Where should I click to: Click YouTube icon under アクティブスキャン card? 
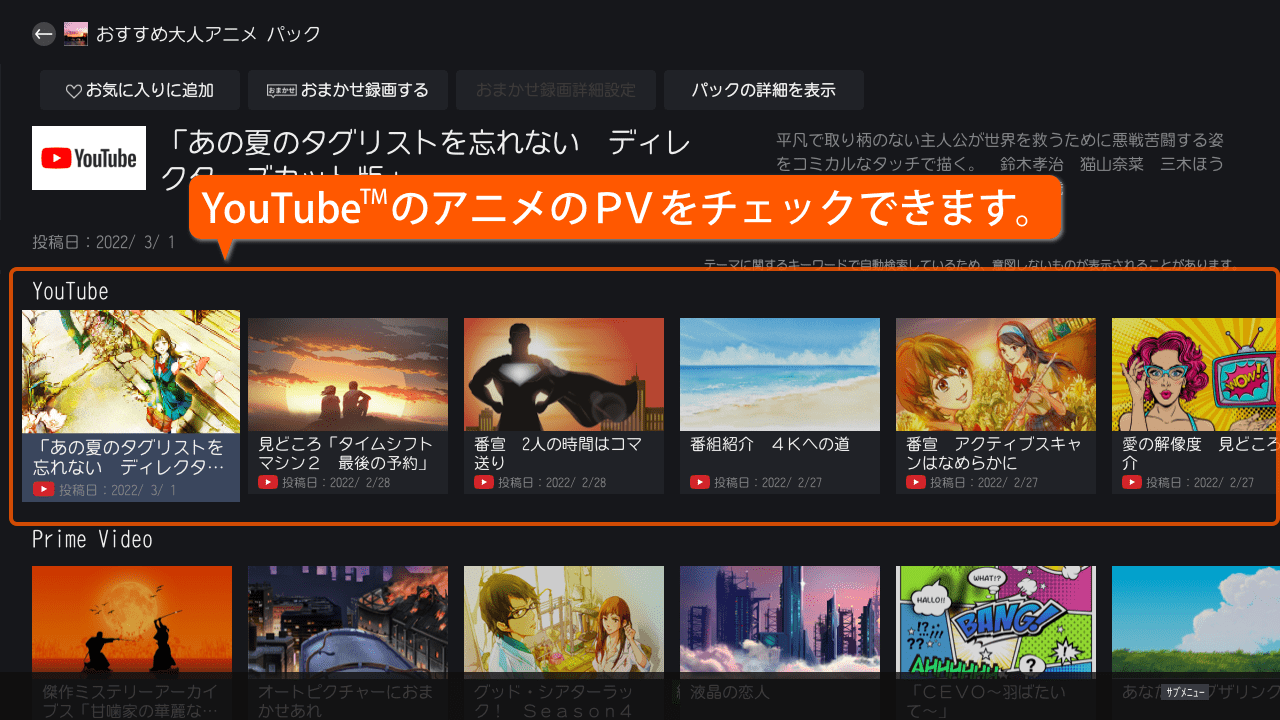point(916,482)
